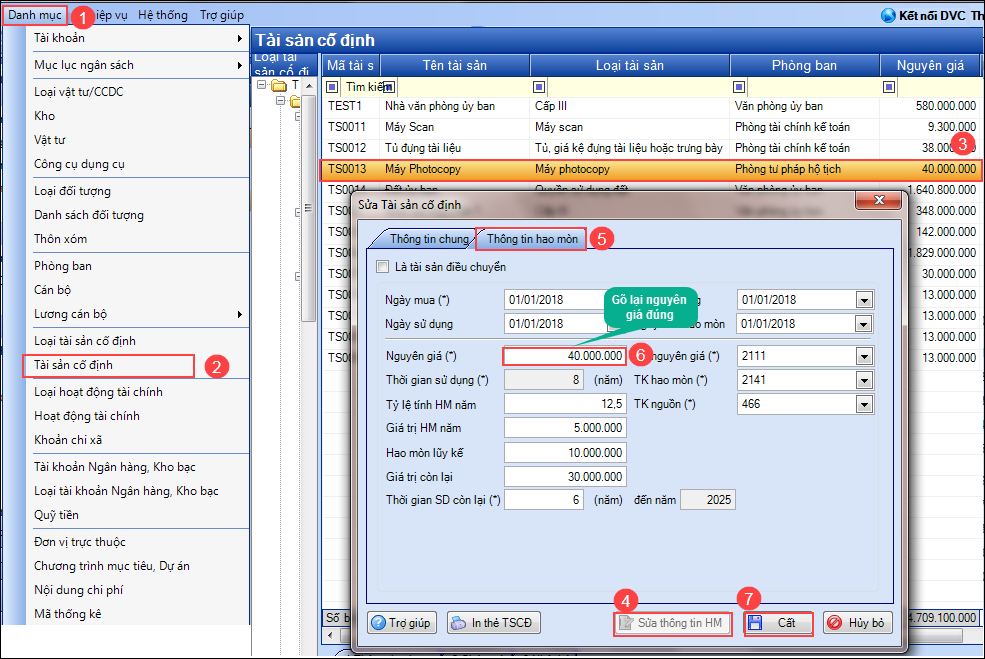
Task: Click the Thời gian SD còn lại field
Action: point(544,500)
